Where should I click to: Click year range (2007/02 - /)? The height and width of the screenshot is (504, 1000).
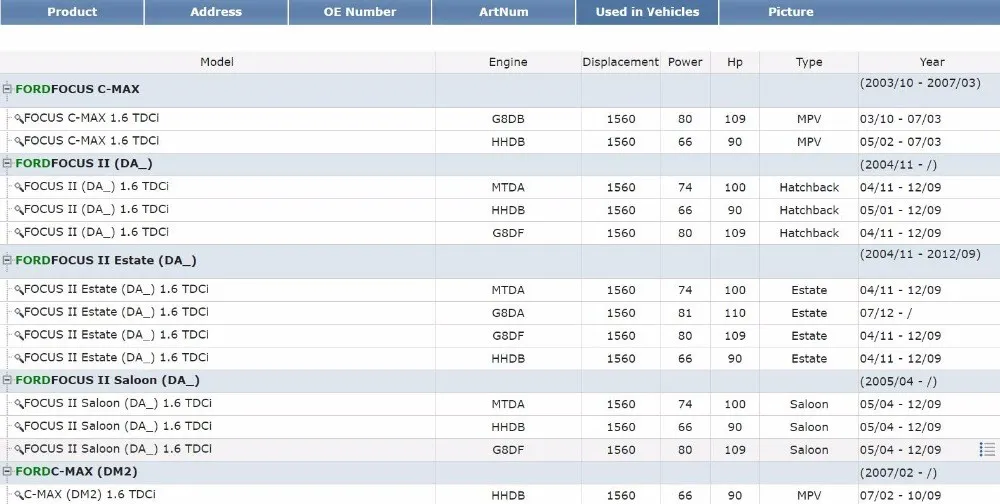[898, 473]
